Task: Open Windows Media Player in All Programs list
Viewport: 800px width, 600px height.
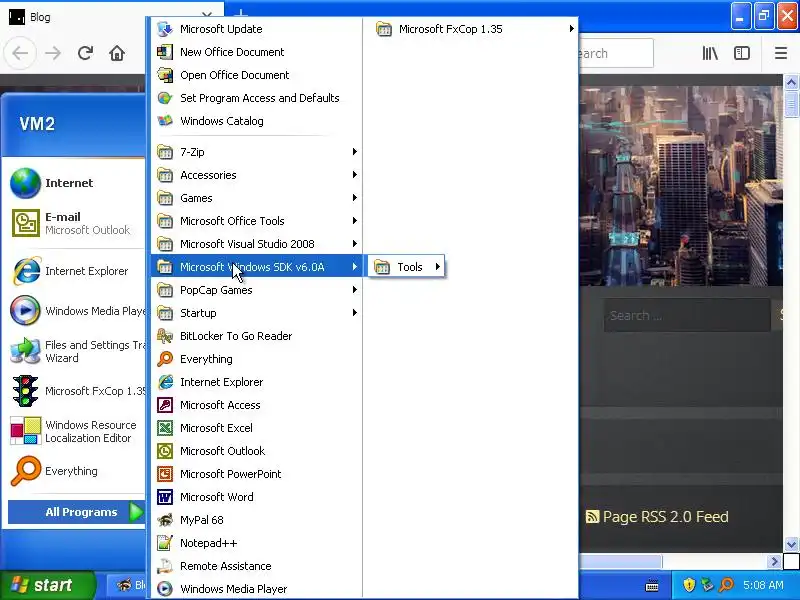Action: click(256, 589)
